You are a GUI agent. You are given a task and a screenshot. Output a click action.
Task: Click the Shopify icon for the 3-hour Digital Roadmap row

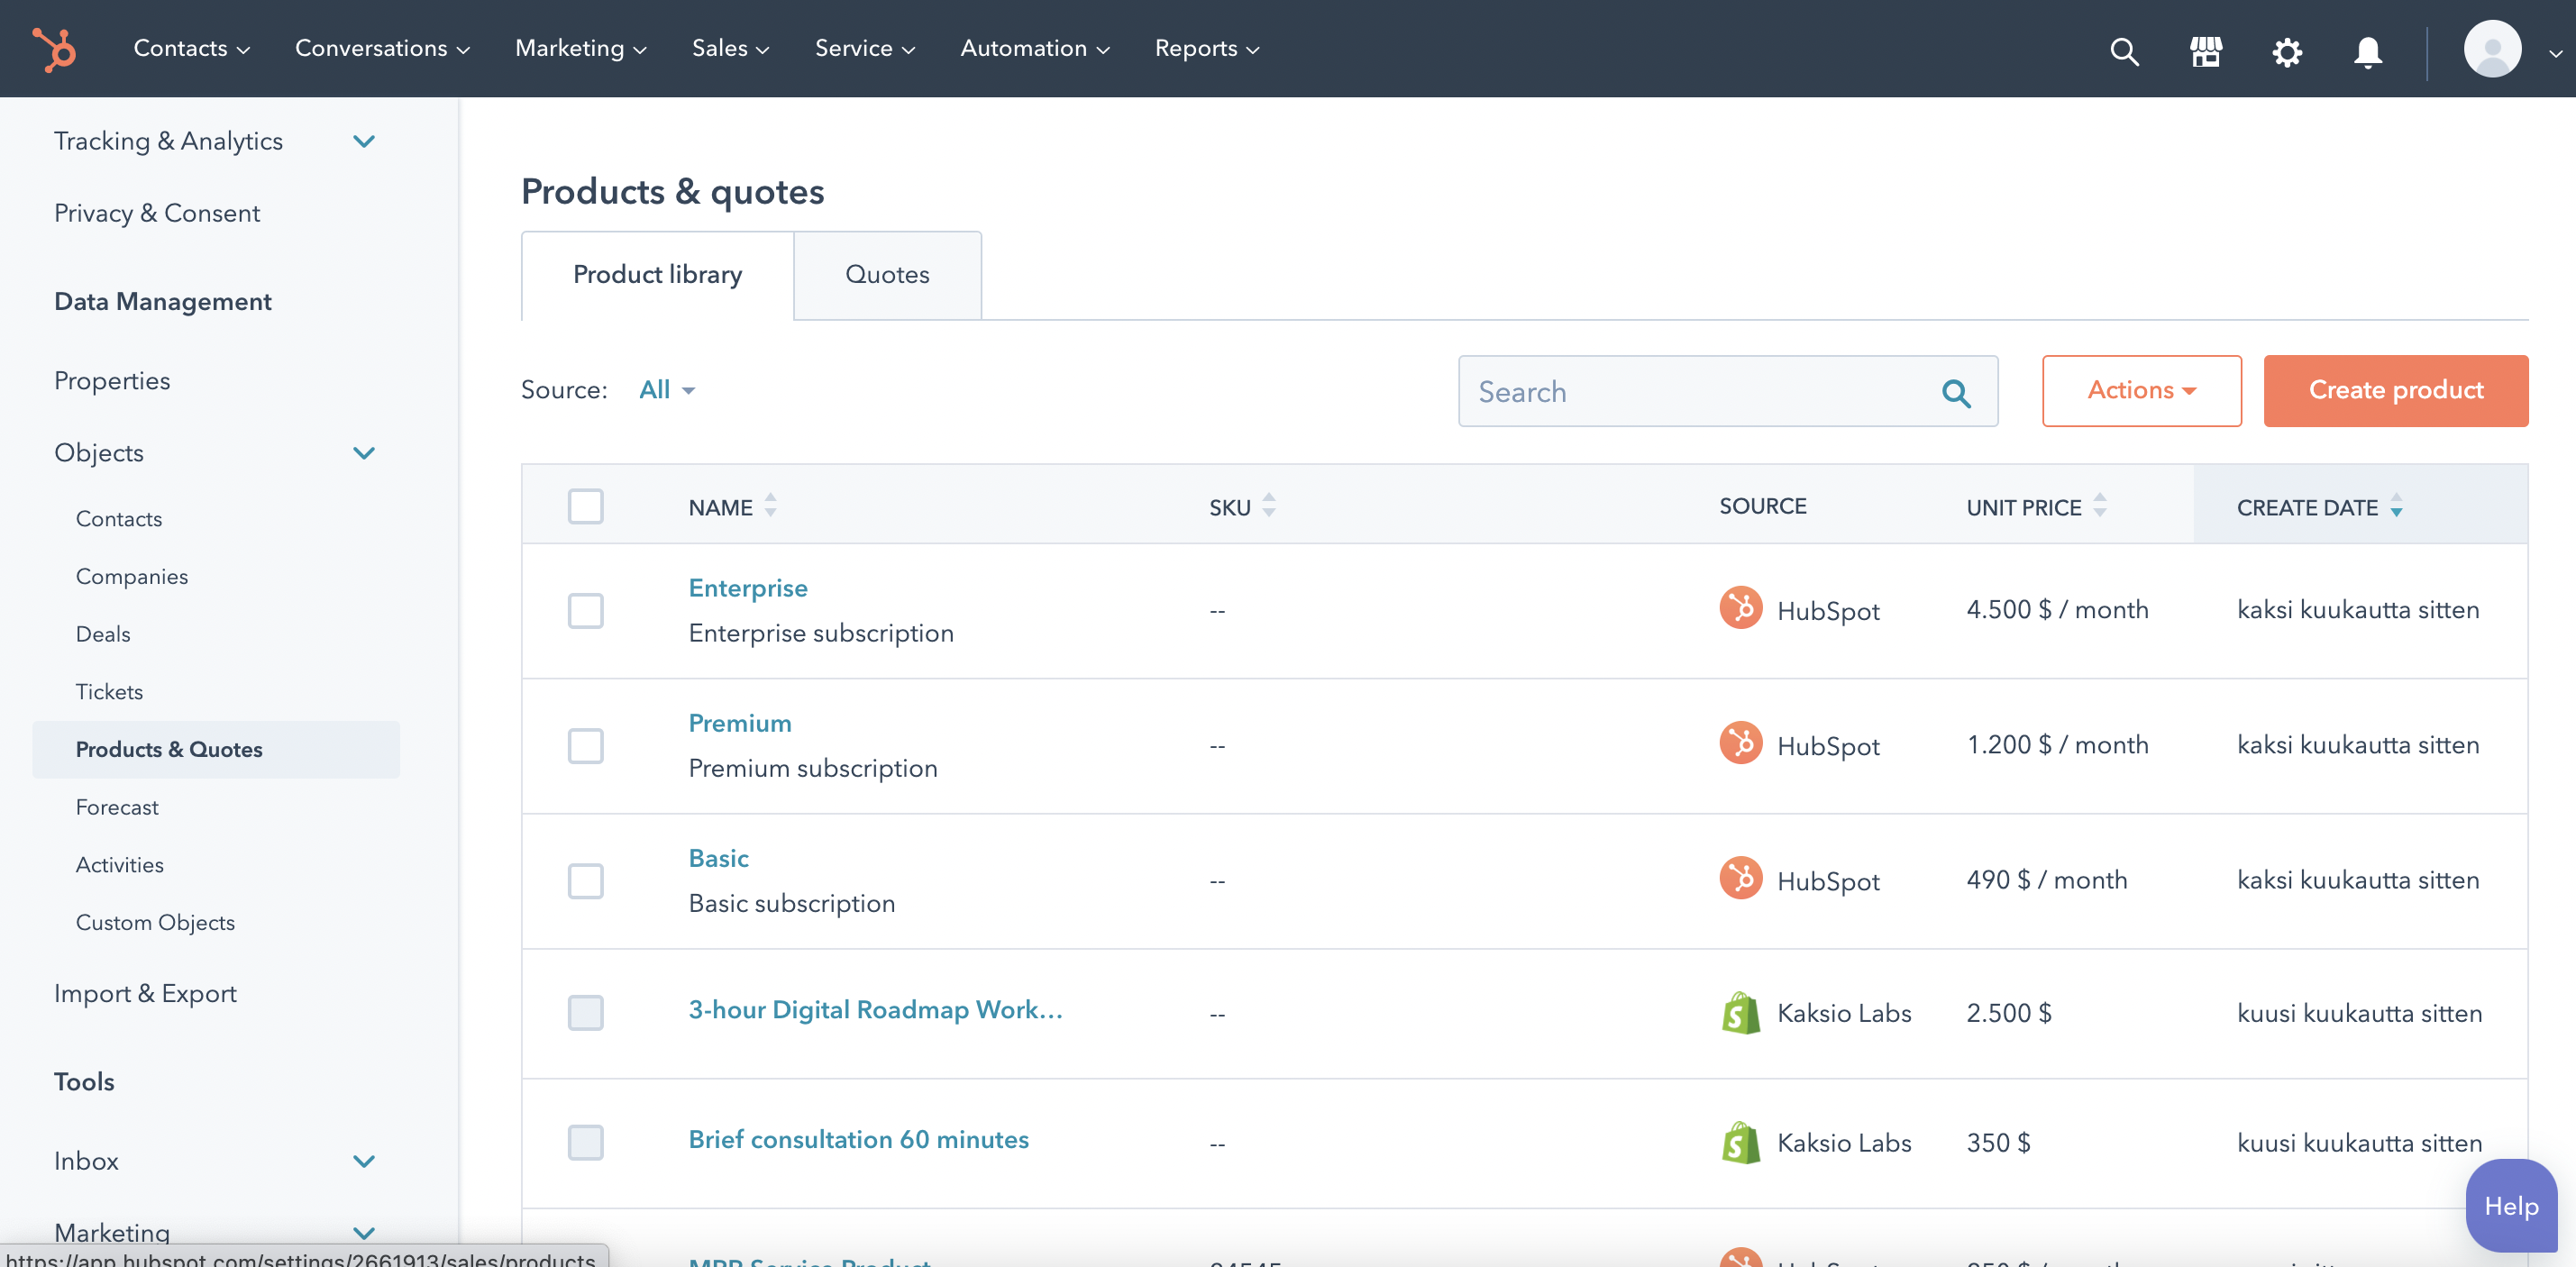[x=1740, y=1012]
